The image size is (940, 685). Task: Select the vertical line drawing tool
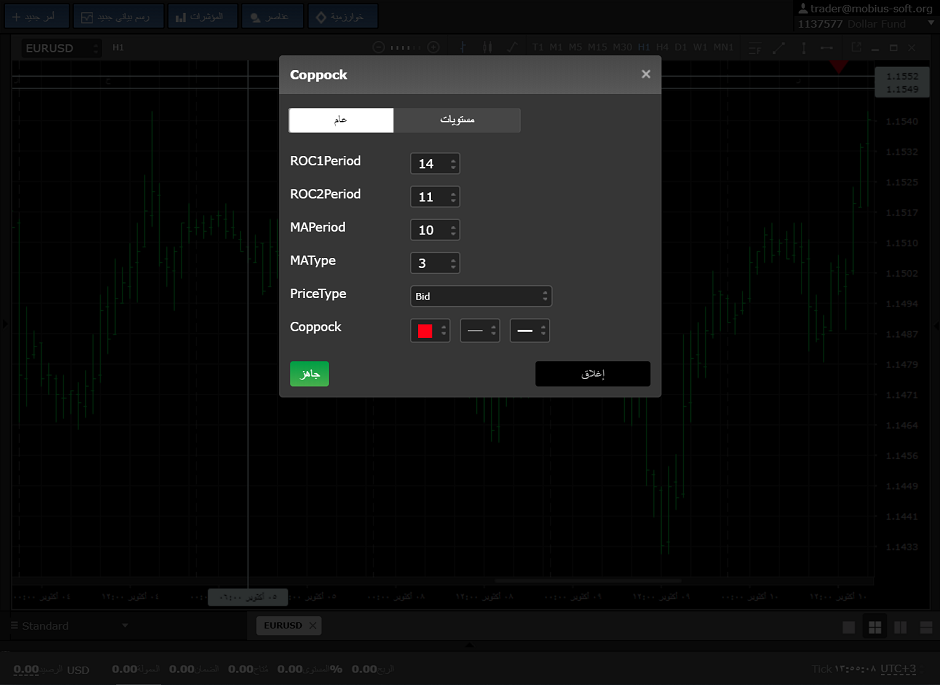coord(803,48)
